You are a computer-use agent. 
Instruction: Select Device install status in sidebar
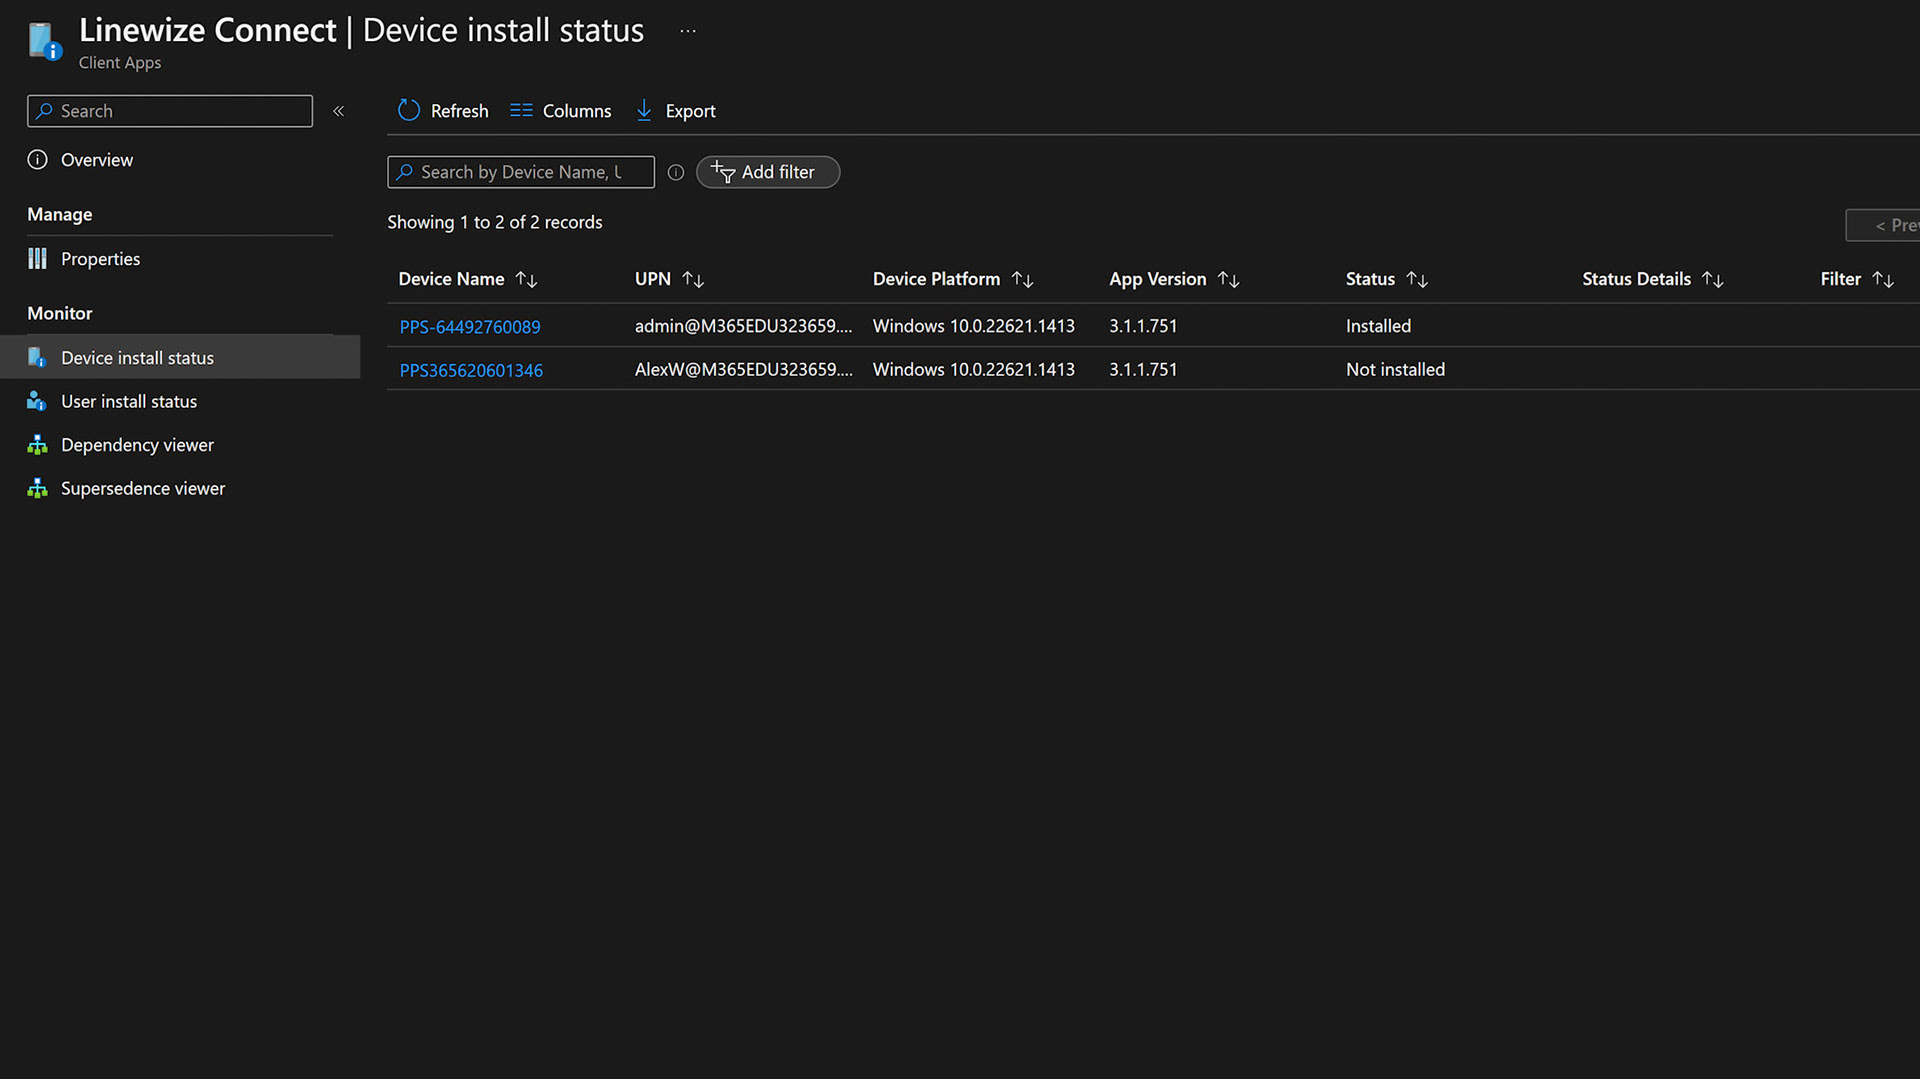(x=180, y=357)
